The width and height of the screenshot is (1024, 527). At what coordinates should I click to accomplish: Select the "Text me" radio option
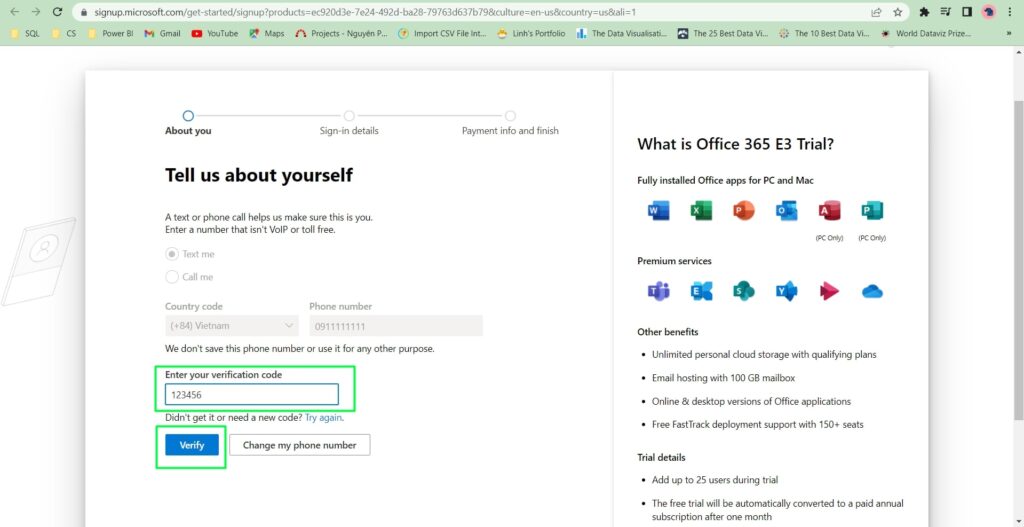(x=172, y=254)
